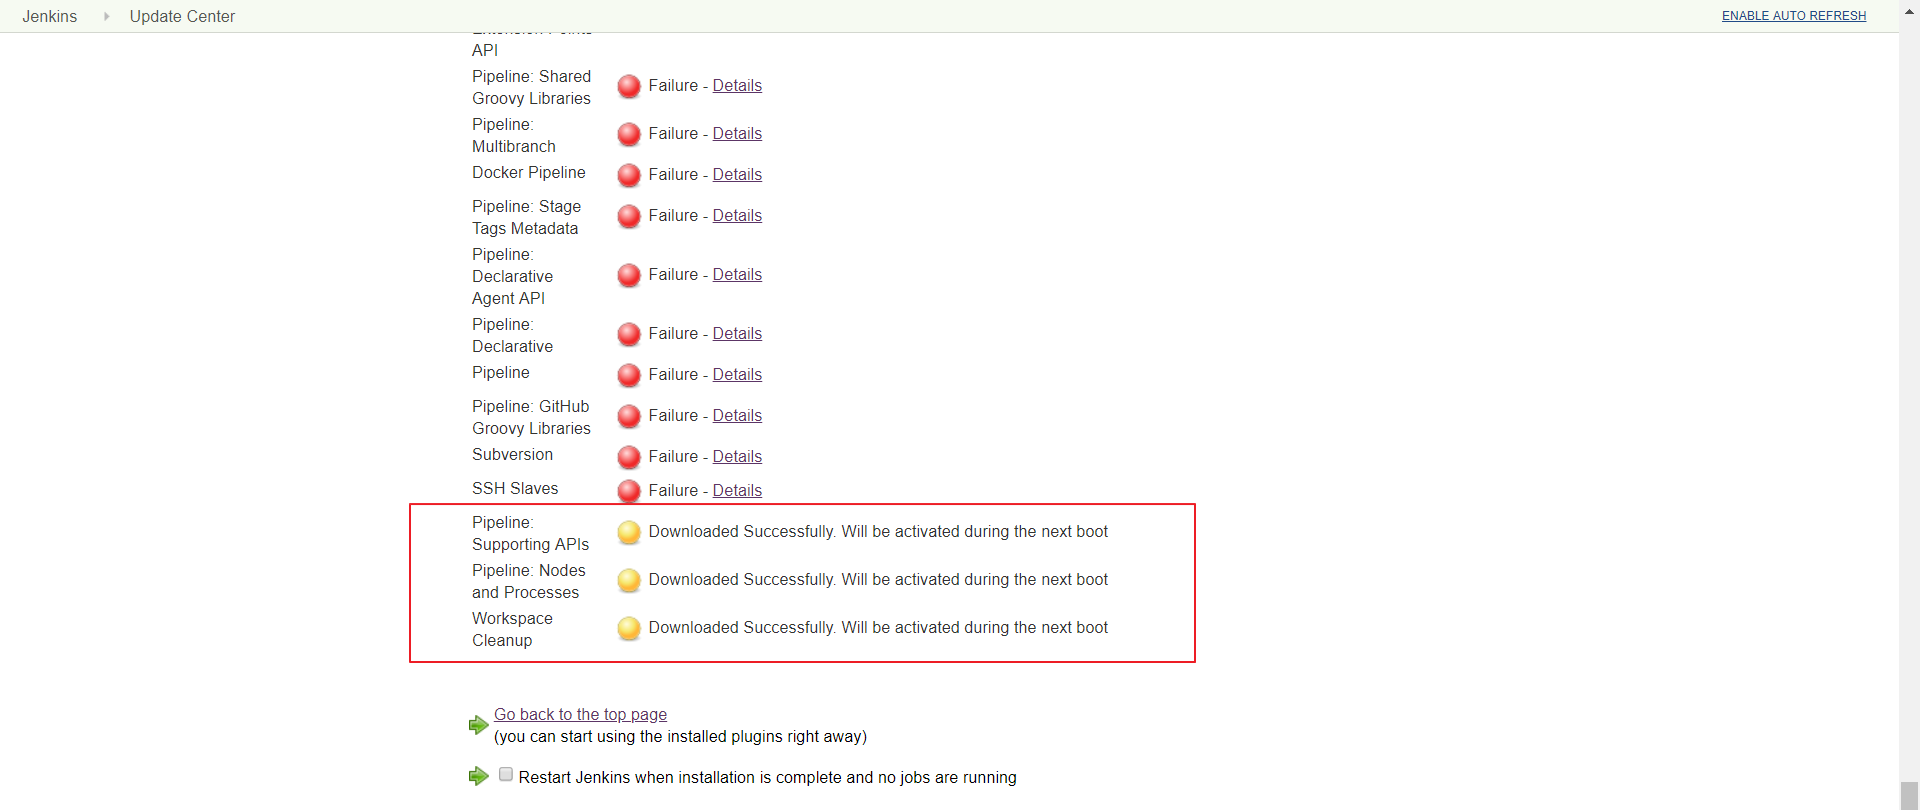Click yellow status ball for Workspace Cleanup

tap(629, 628)
